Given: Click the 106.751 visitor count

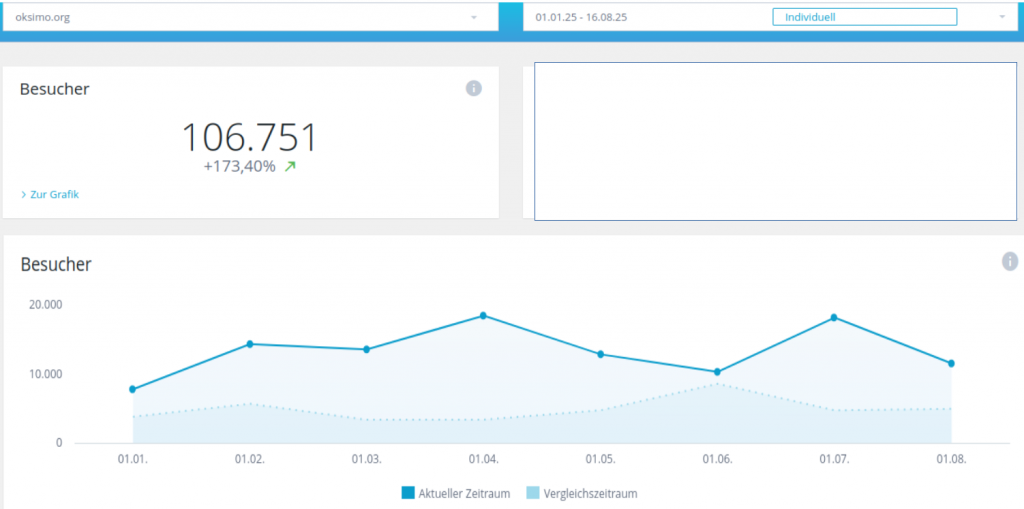Looking at the screenshot, I should (249, 137).
